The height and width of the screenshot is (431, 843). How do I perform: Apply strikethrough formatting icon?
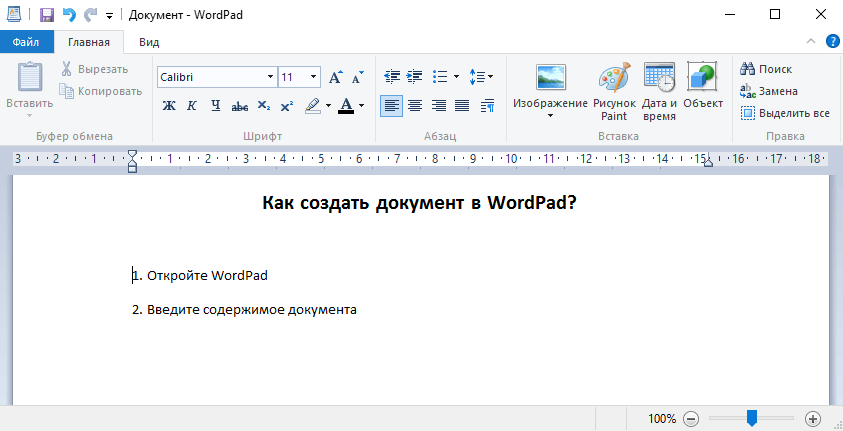click(239, 106)
